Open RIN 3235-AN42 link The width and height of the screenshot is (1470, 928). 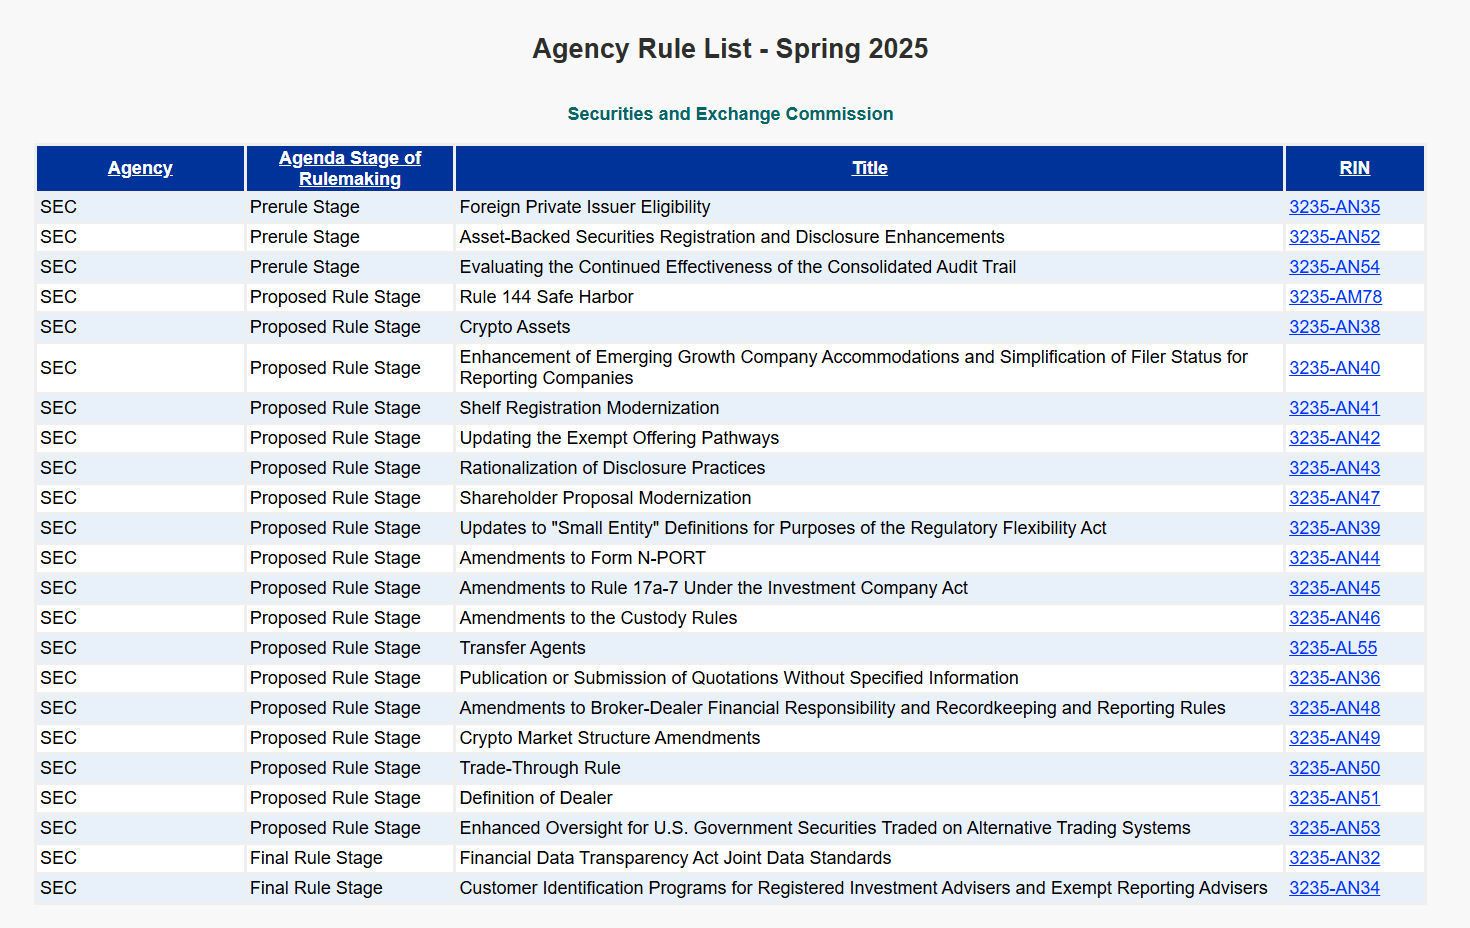click(x=1334, y=438)
